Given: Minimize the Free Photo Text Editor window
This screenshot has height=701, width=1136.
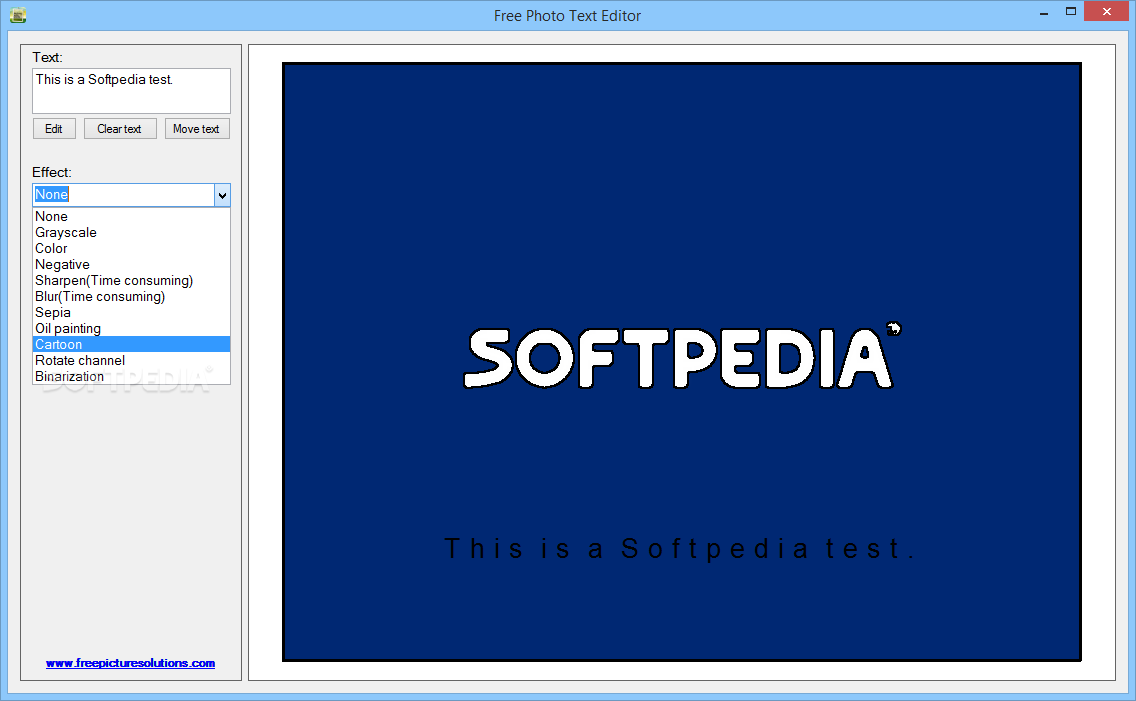Looking at the screenshot, I should point(1044,12).
